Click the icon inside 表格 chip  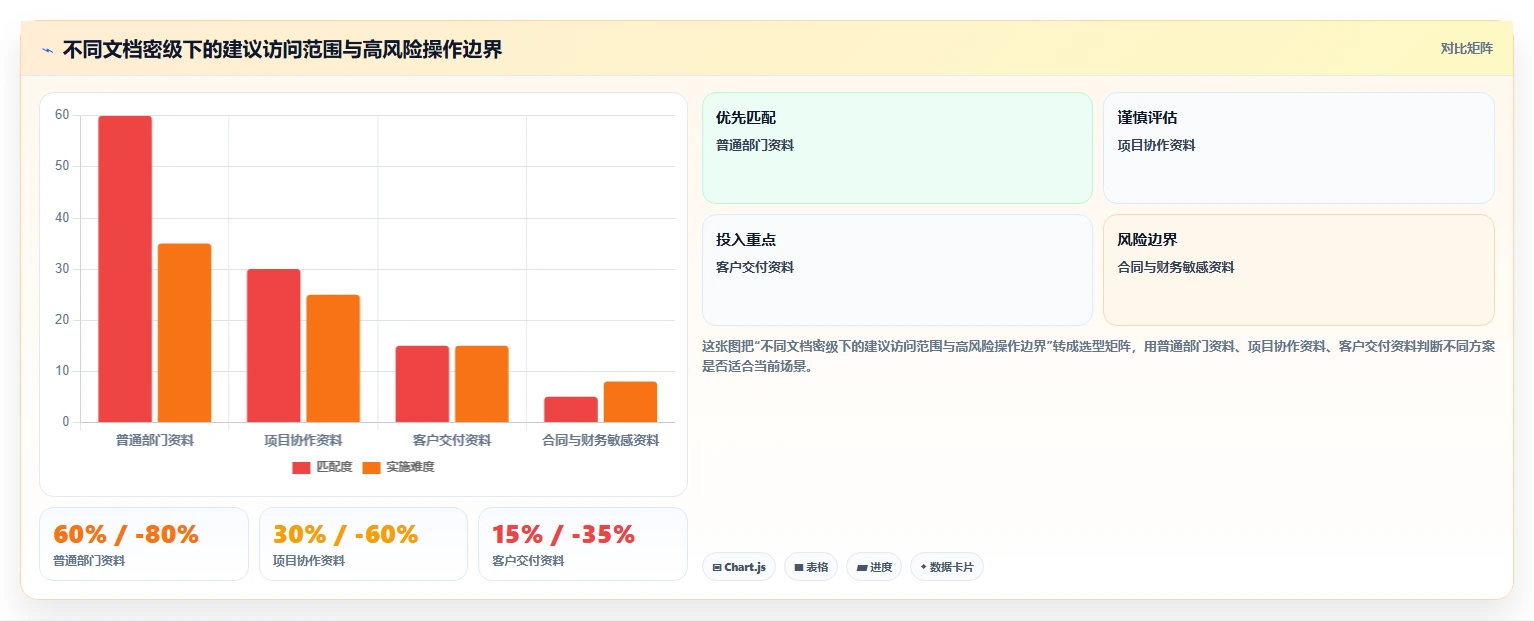pos(799,568)
